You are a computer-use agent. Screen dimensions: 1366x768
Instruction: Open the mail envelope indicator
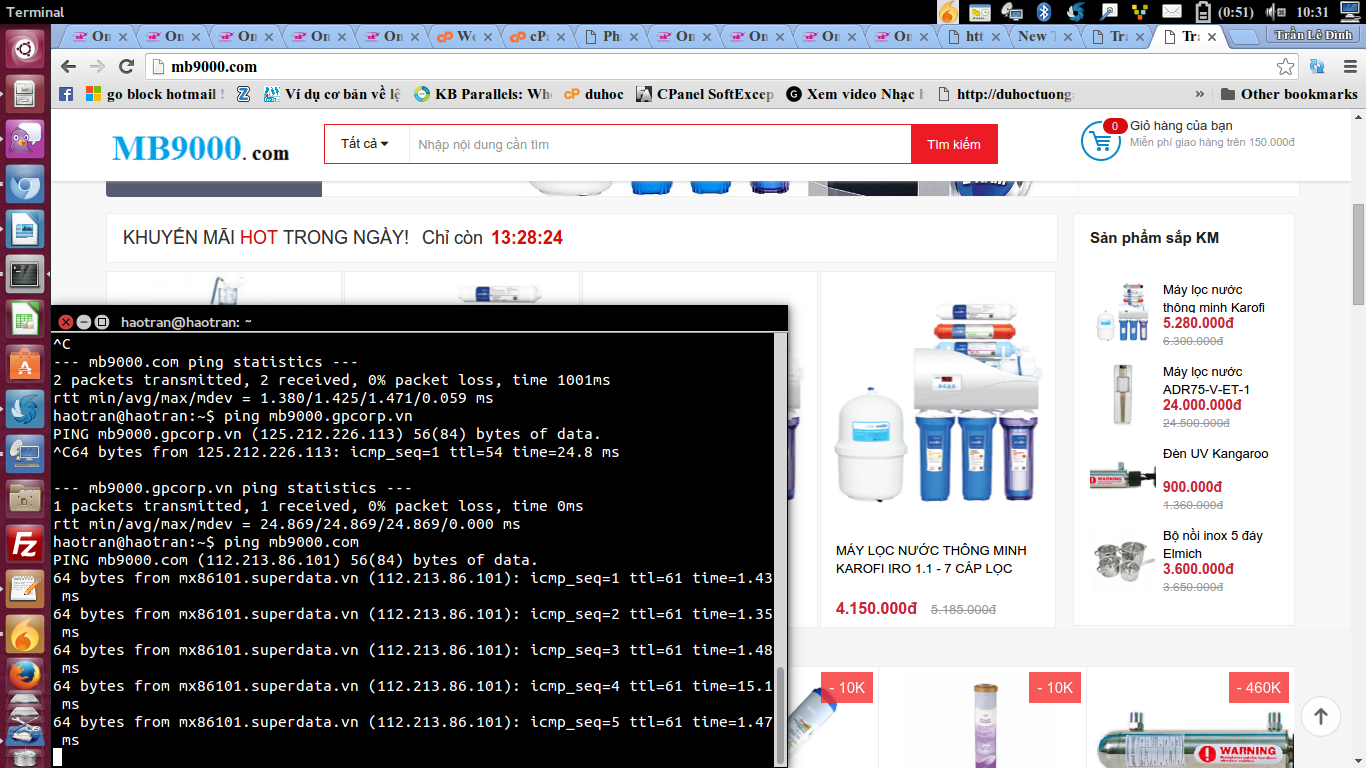tap(1171, 12)
